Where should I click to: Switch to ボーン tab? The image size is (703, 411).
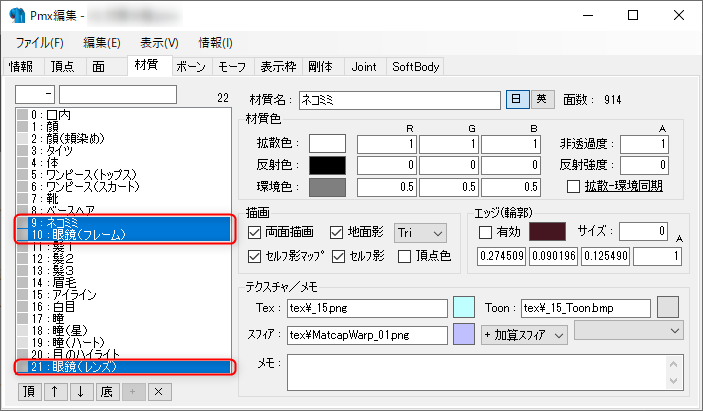tap(191, 67)
